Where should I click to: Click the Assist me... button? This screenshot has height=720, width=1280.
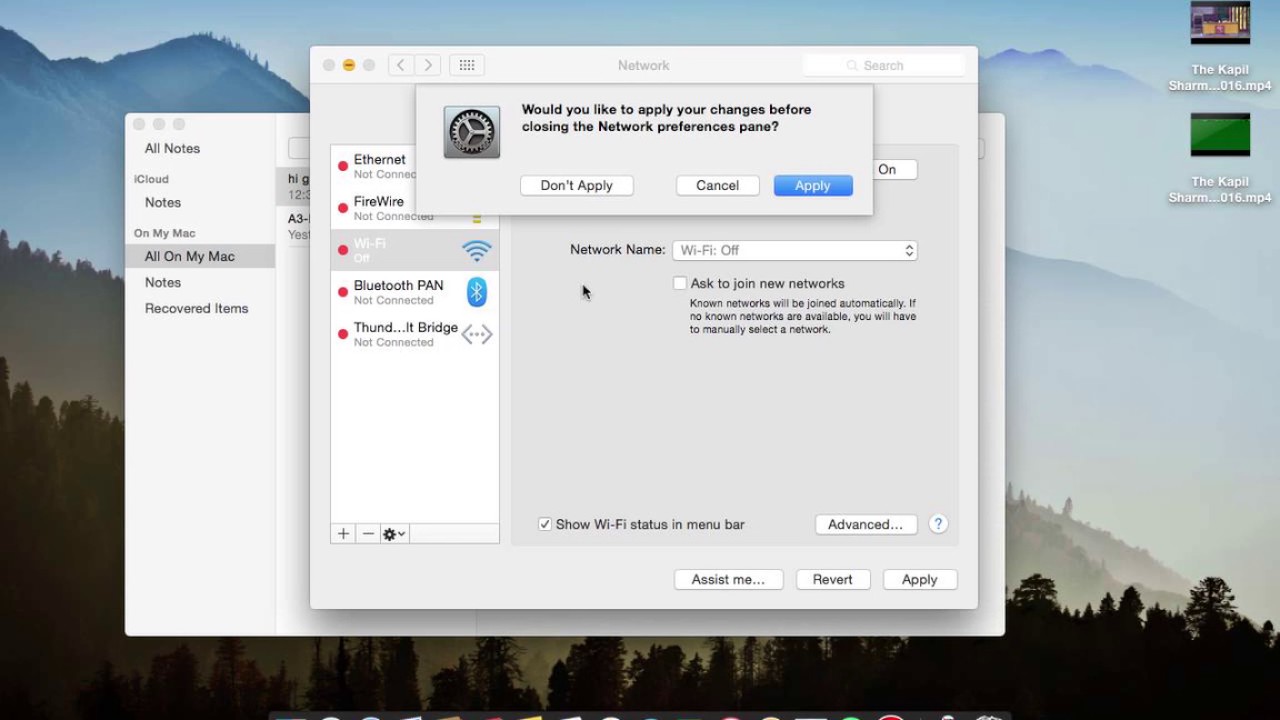tap(728, 579)
